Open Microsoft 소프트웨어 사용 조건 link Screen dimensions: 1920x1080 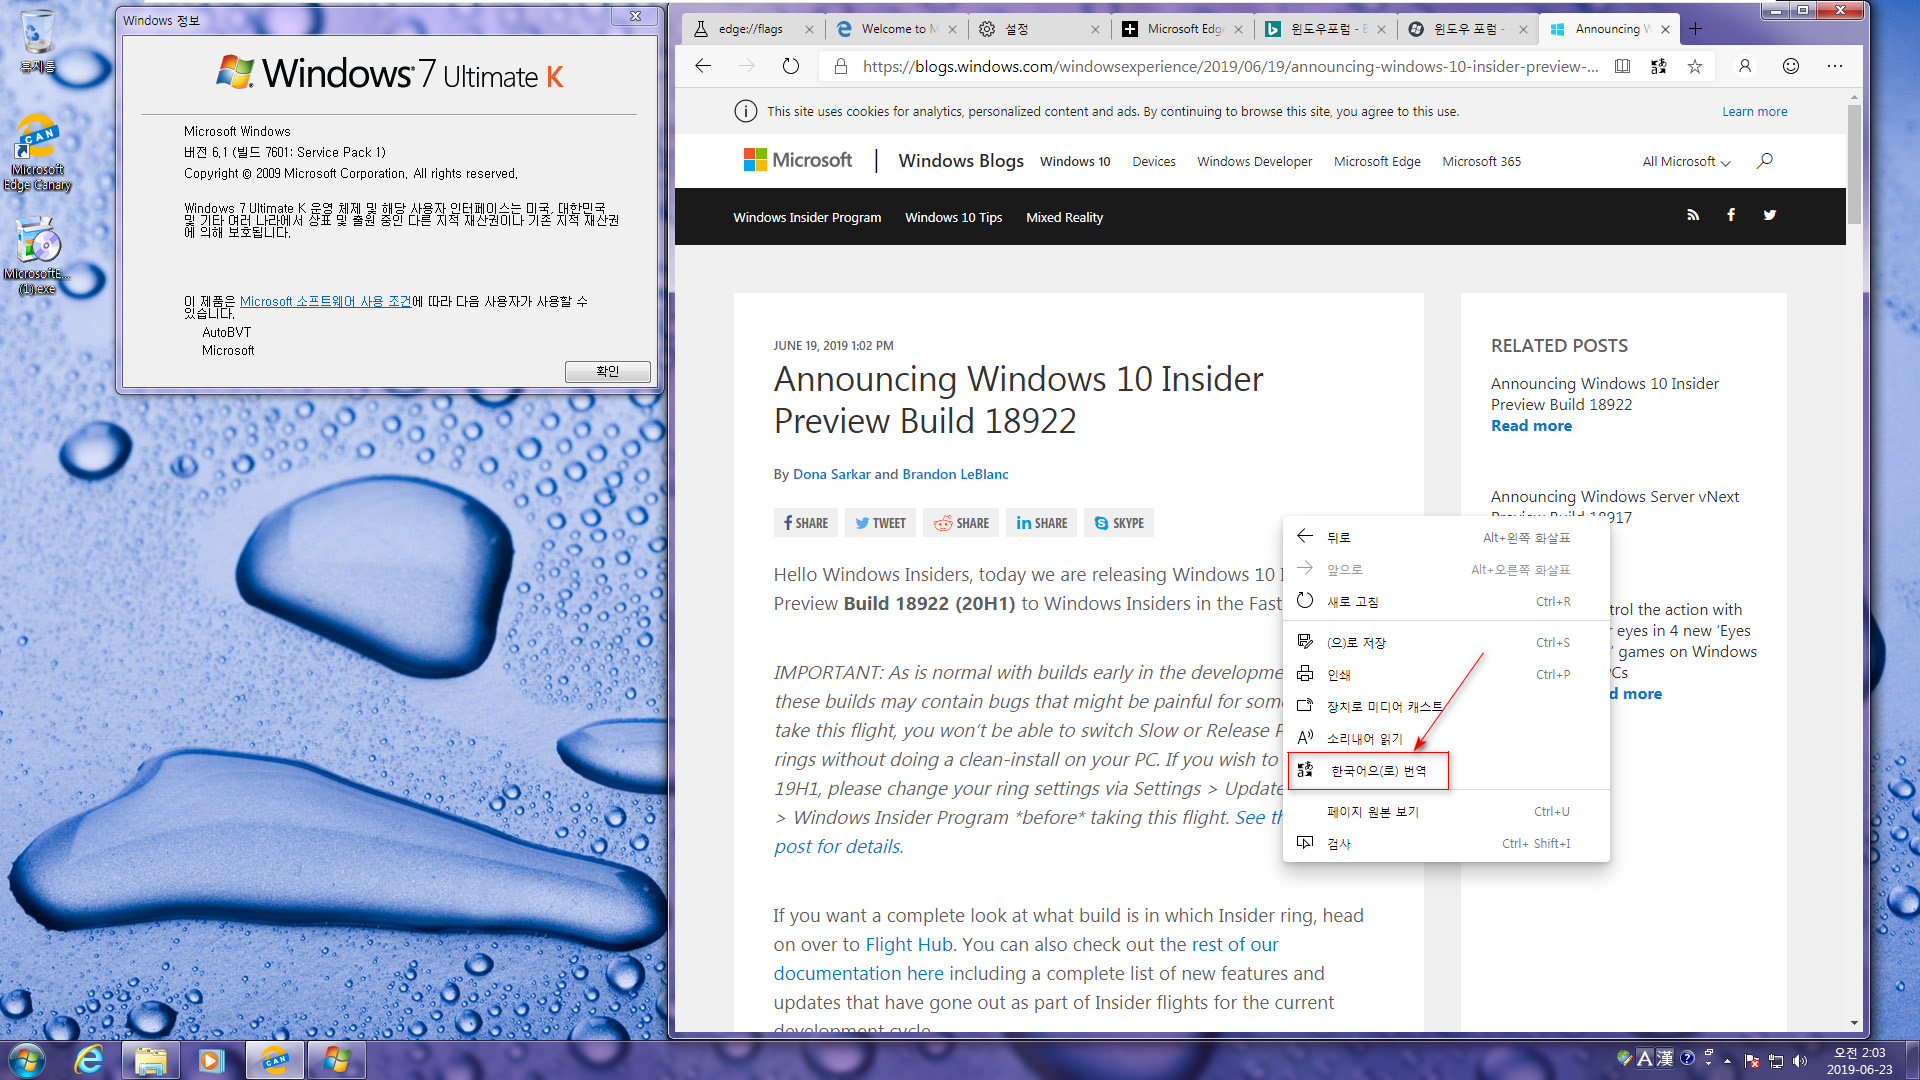click(325, 301)
